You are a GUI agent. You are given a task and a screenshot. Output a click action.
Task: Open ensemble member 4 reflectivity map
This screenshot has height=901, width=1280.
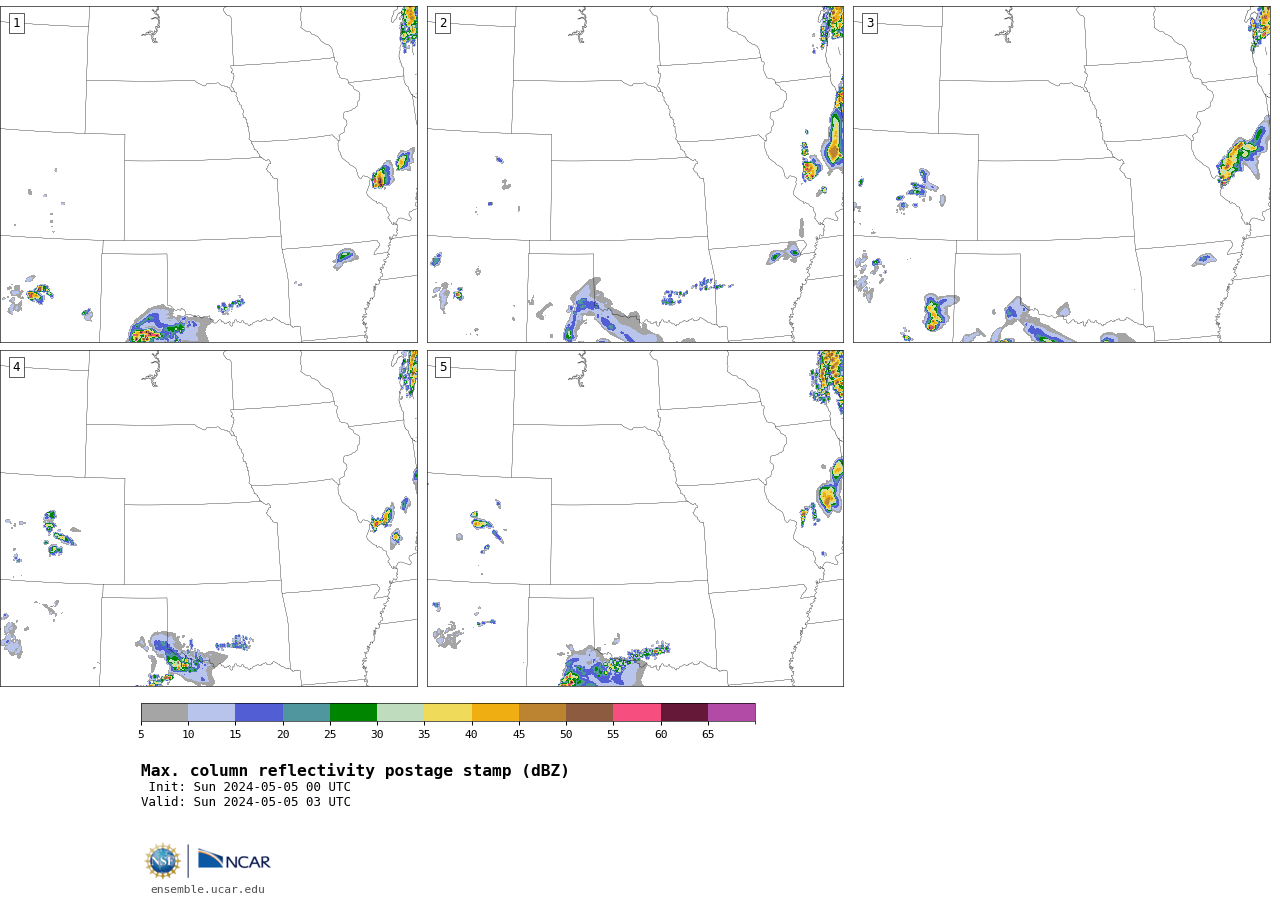click(x=209, y=518)
